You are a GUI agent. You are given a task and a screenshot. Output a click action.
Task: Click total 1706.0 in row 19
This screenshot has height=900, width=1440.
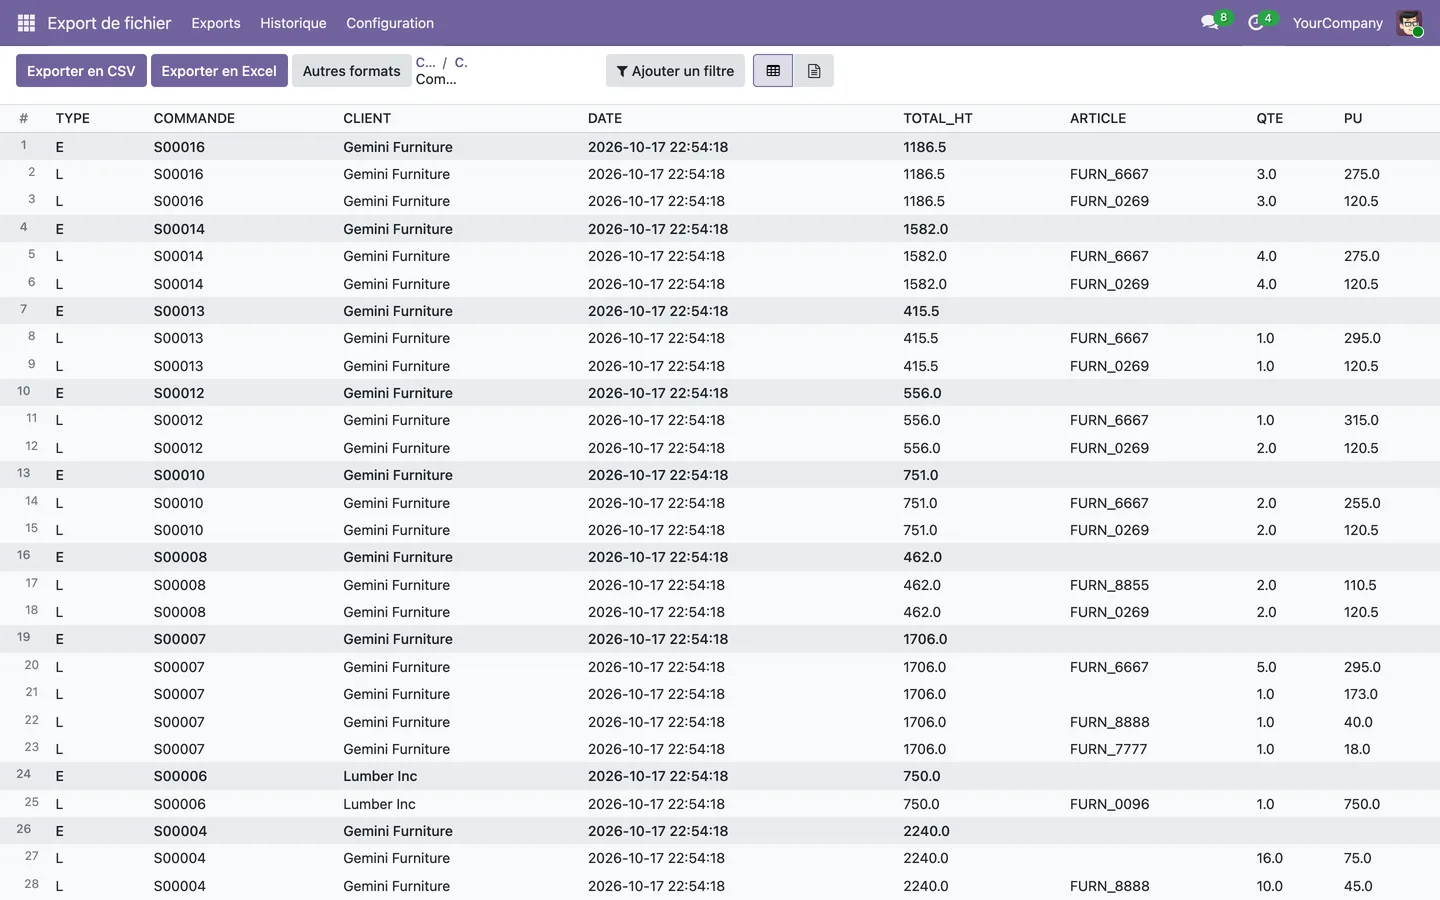coord(925,639)
